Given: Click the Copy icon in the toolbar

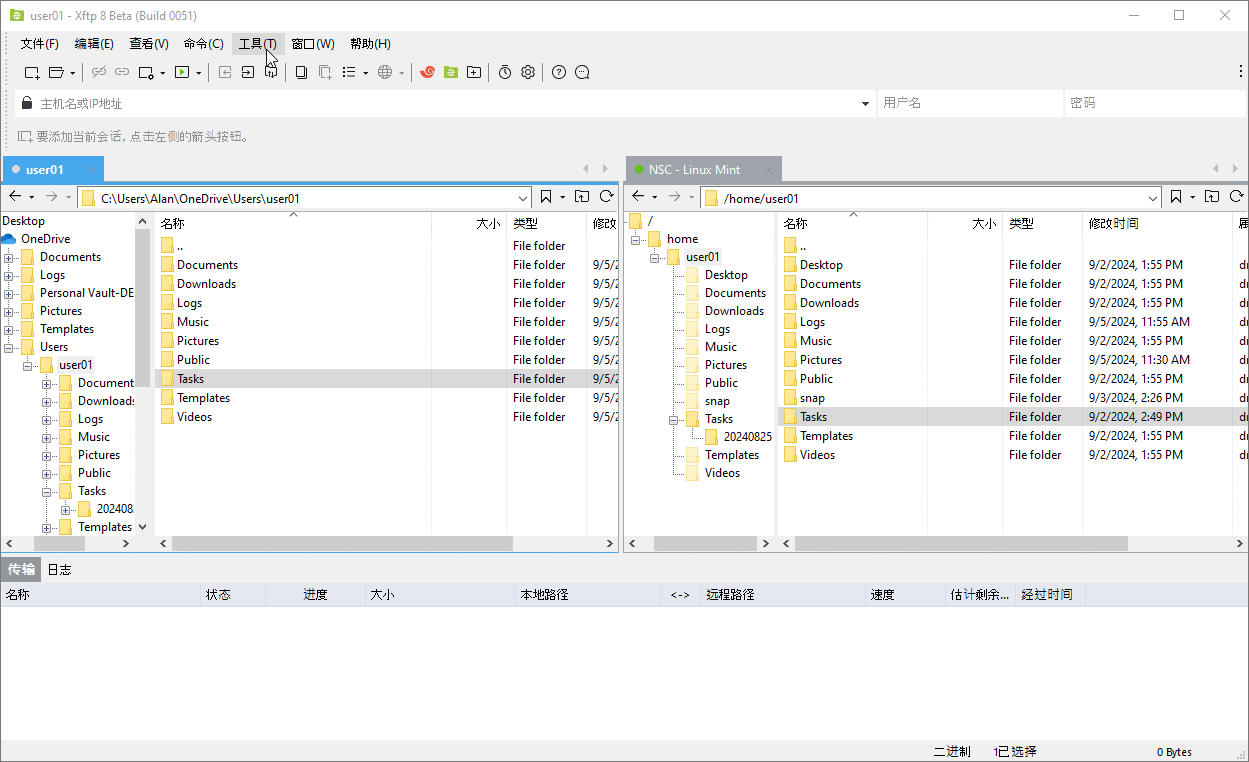Looking at the screenshot, I should pyautogui.click(x=301, y=72).
